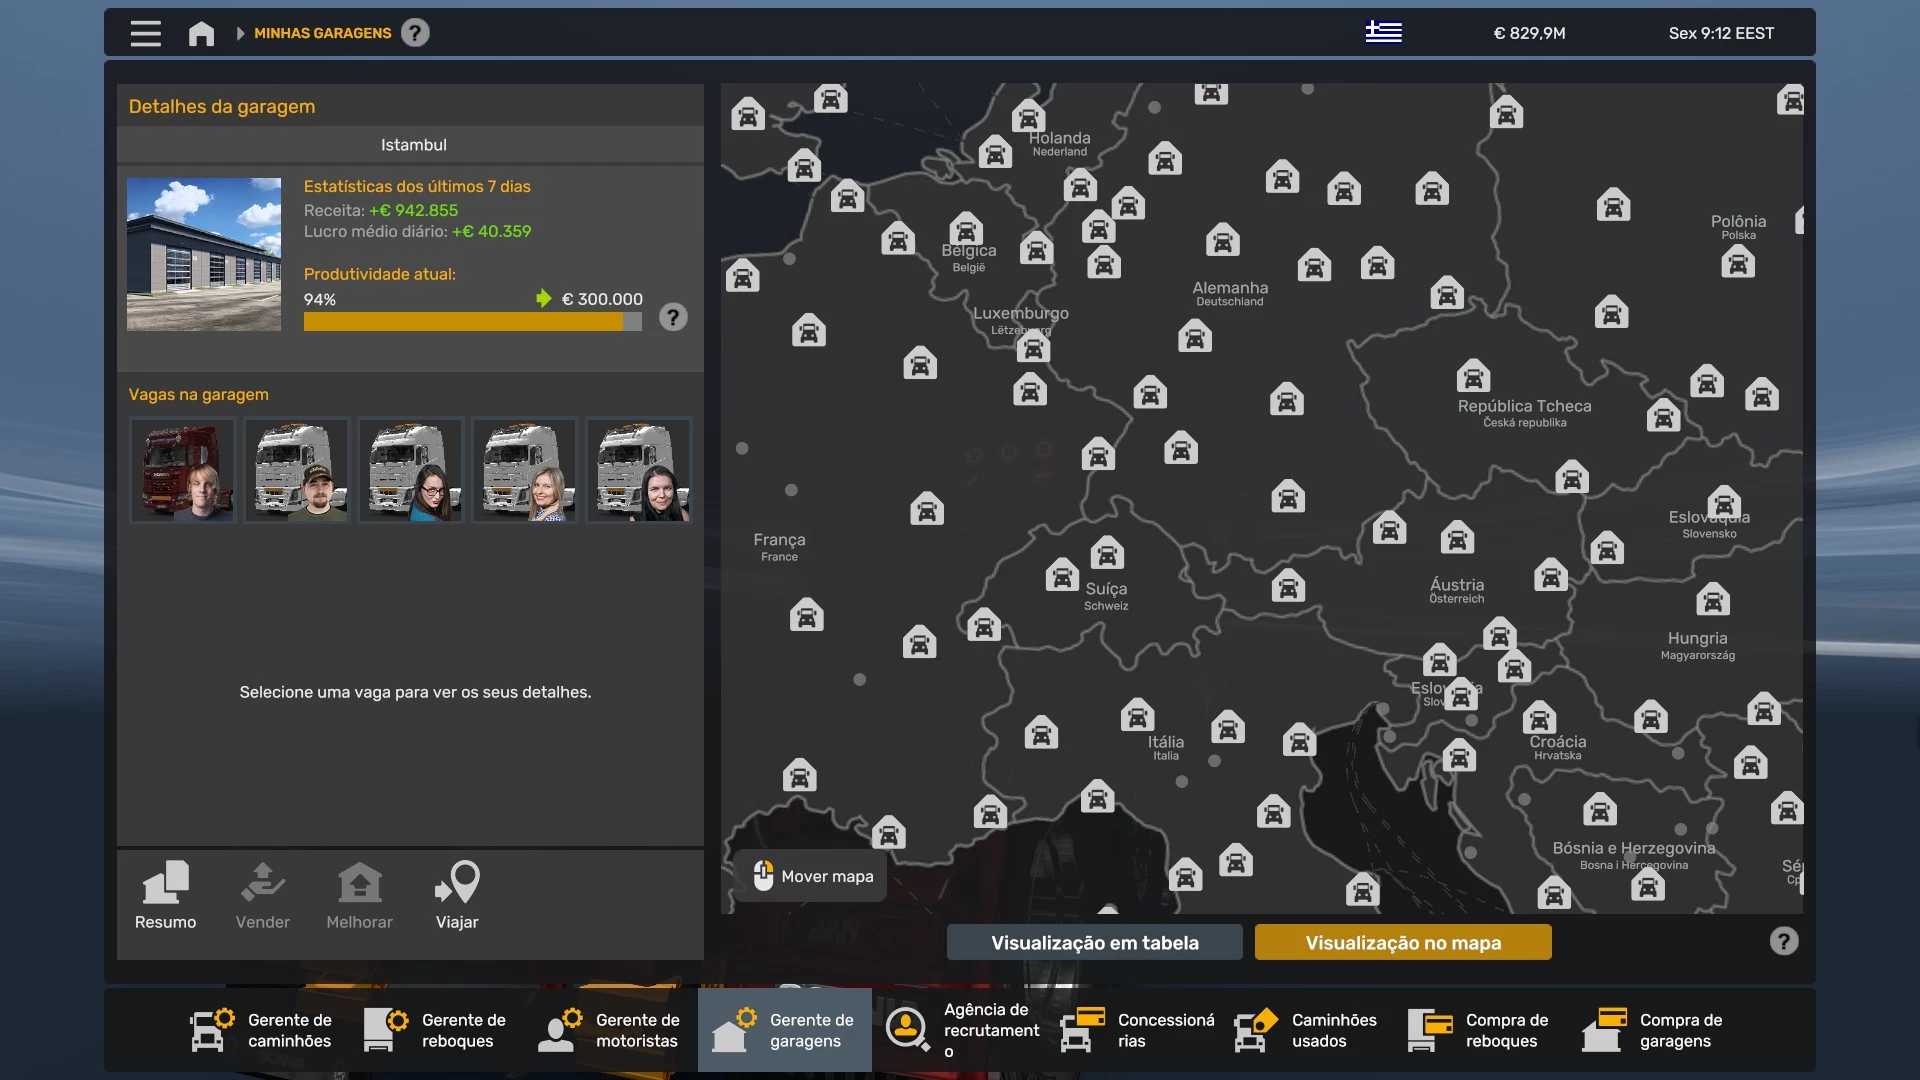Open Compra de garagens

(1653, 1030)
